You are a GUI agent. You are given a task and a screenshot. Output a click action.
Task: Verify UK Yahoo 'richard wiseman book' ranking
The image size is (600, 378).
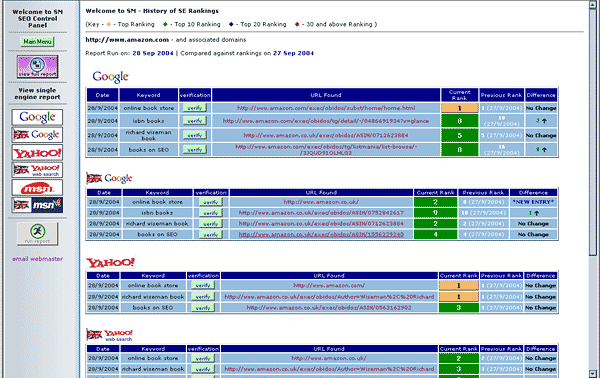pyautogui.click(x=203, y=369)
